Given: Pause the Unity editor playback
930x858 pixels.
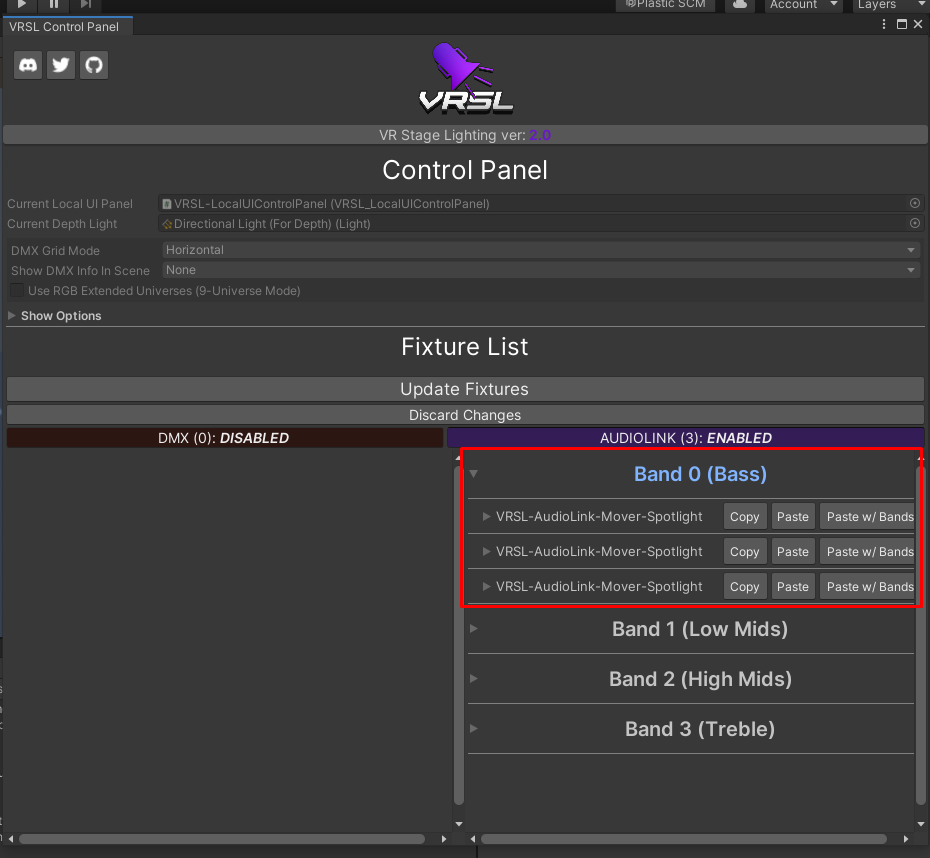Looking at the screenshot, I should pos(54,4).
